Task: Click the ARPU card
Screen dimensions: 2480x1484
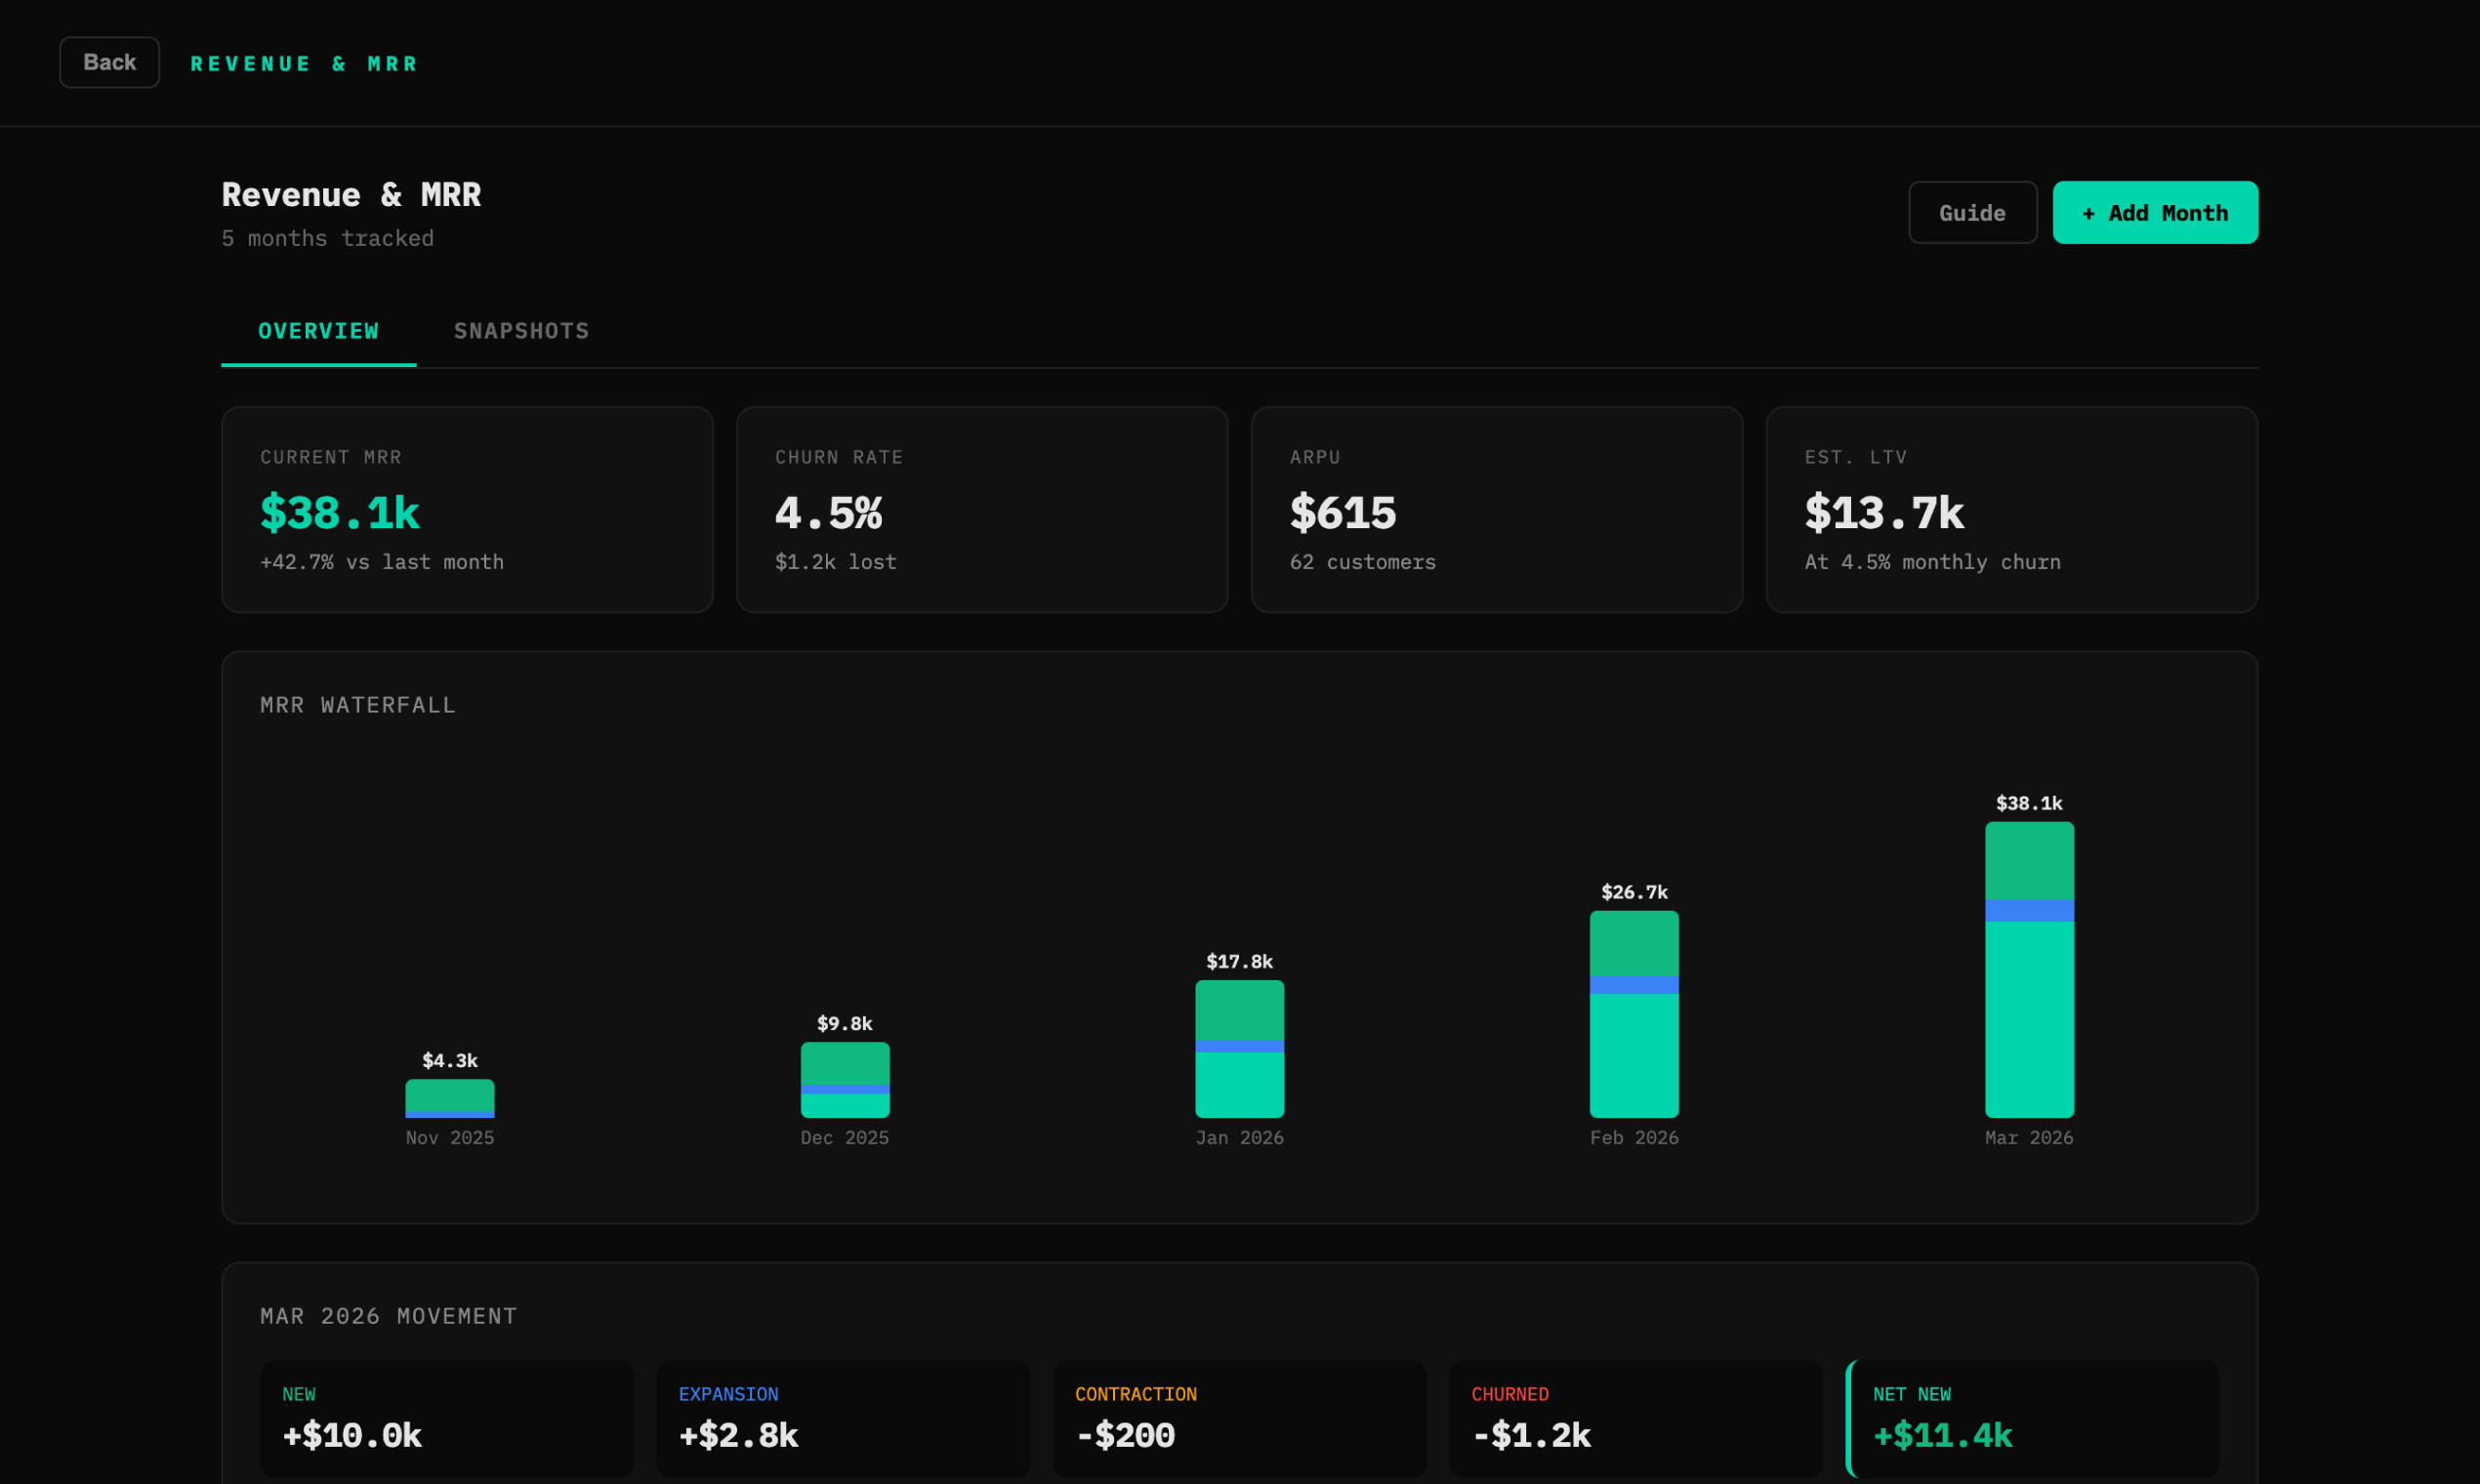Action: (1496, 509)
